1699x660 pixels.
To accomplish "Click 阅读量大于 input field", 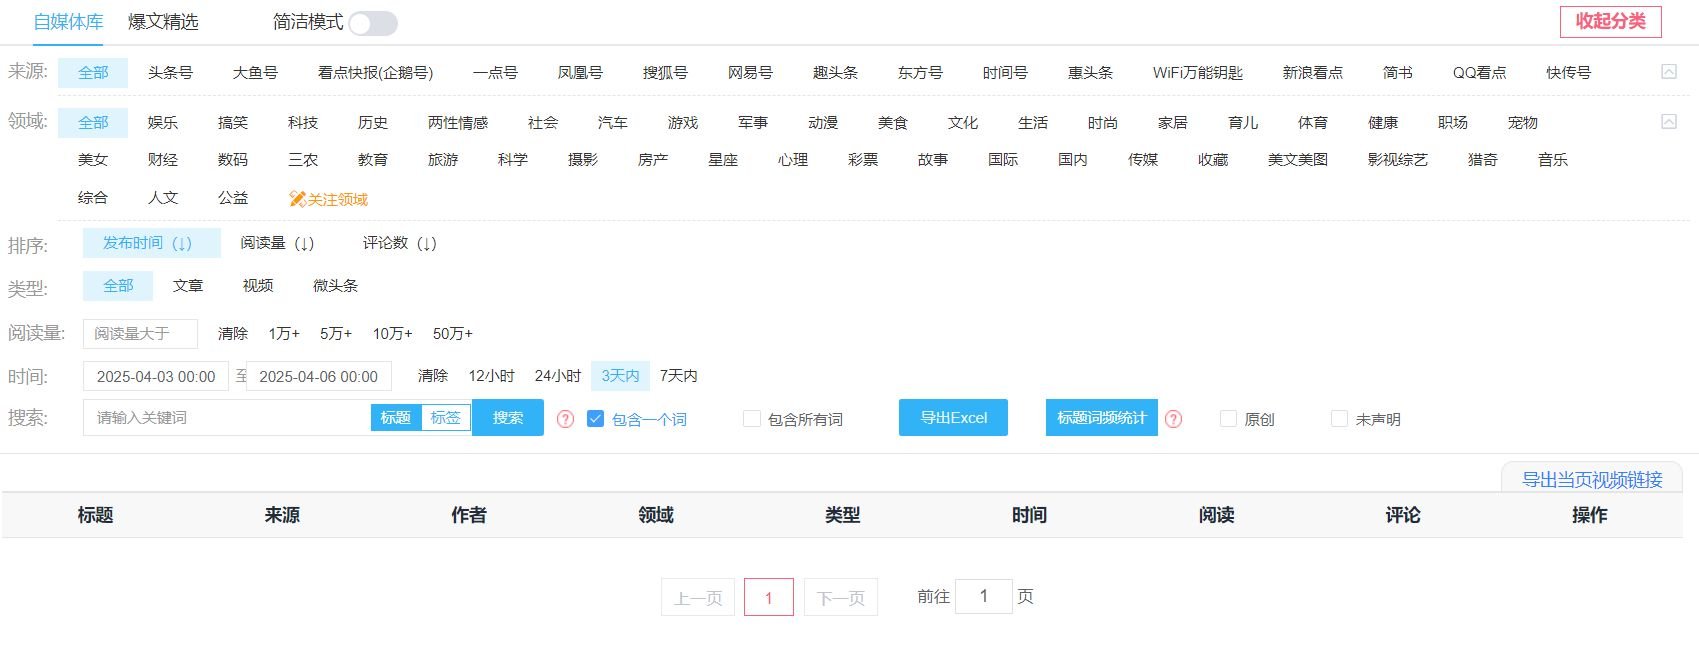I will point(140,333).
